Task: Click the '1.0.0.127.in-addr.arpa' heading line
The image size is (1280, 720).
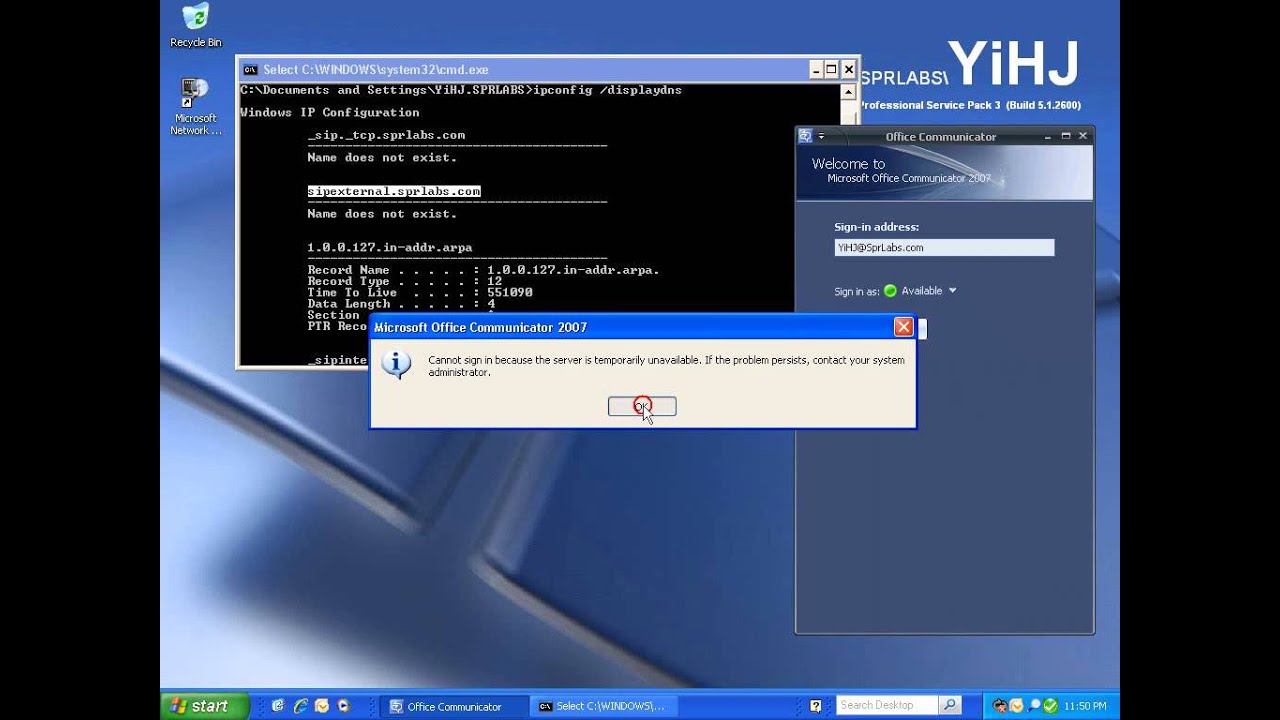Action: pyautogui.click(x=390, y=247)
